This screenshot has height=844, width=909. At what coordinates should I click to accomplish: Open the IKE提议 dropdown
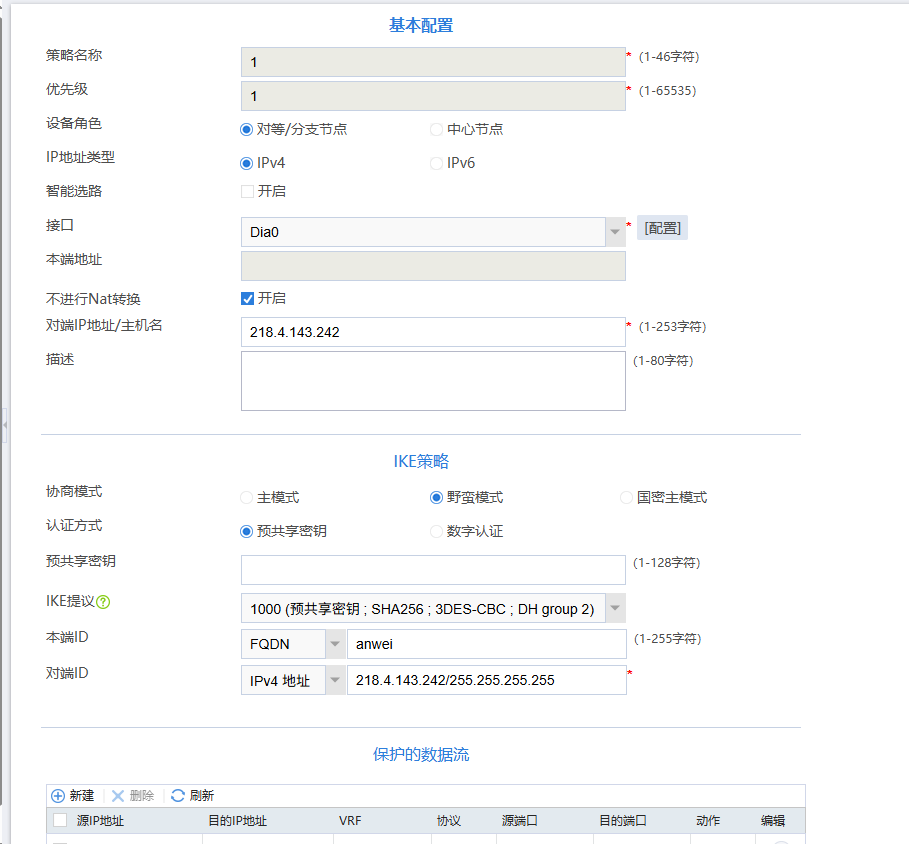point(615,608)
